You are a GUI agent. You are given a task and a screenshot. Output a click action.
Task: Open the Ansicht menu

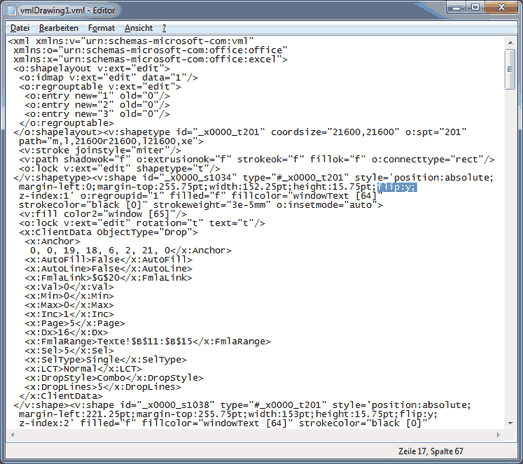pos(138,28)
